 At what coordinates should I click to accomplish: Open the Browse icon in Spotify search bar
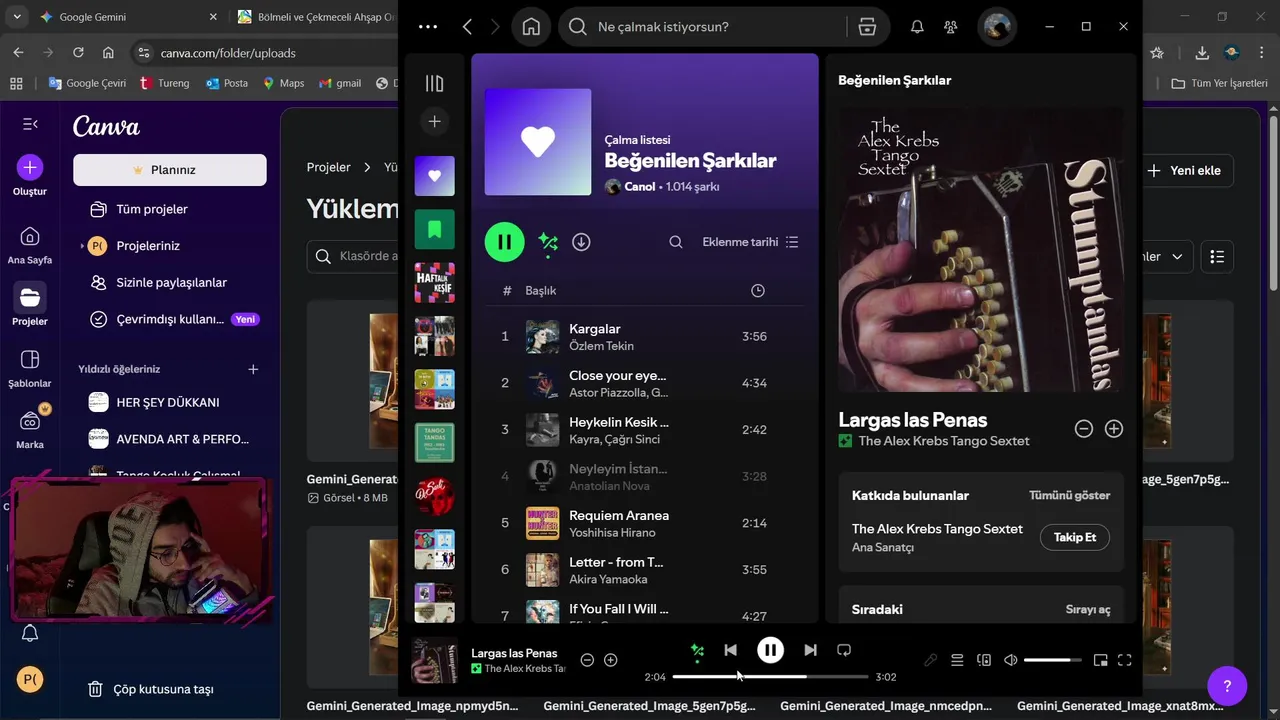867,27
